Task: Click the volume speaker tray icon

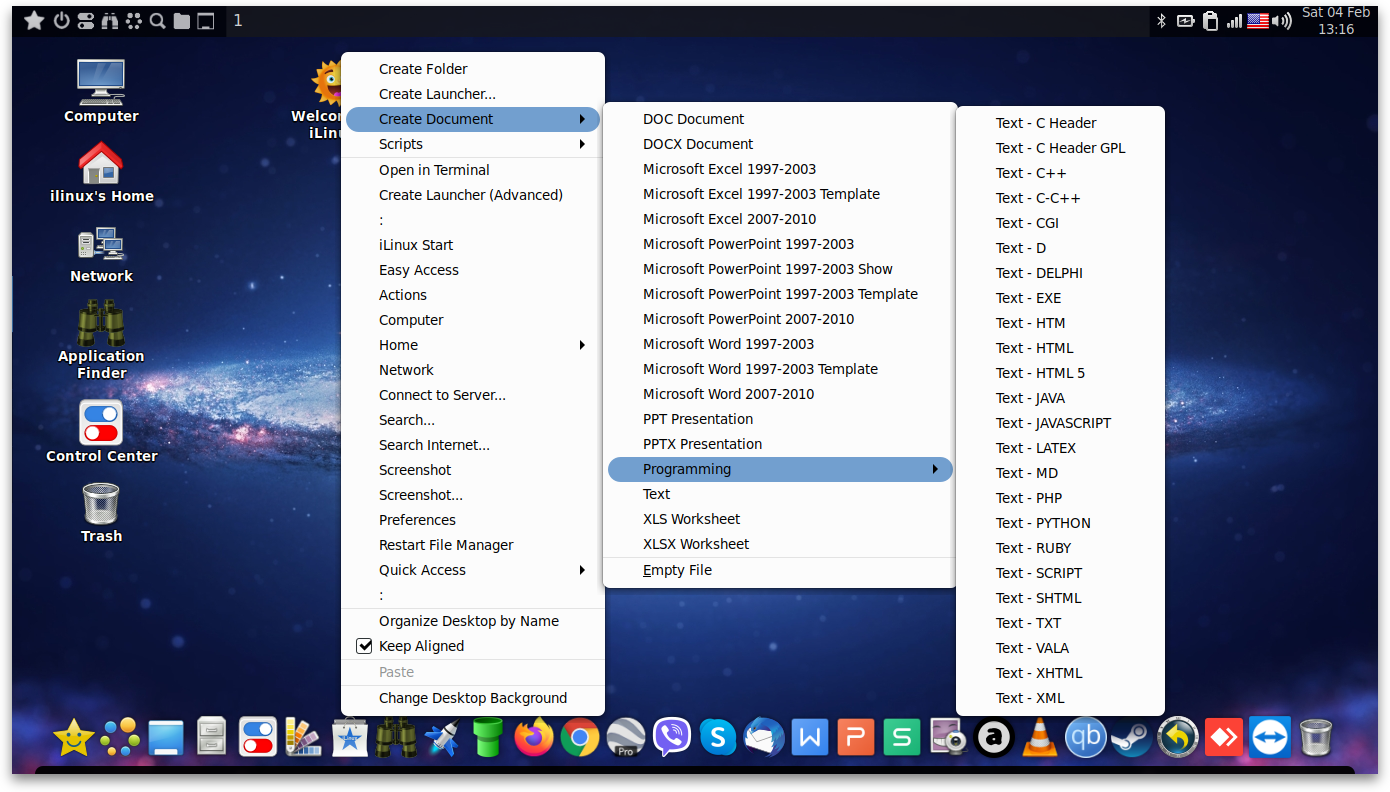Action: click(x=1282, y=21)
